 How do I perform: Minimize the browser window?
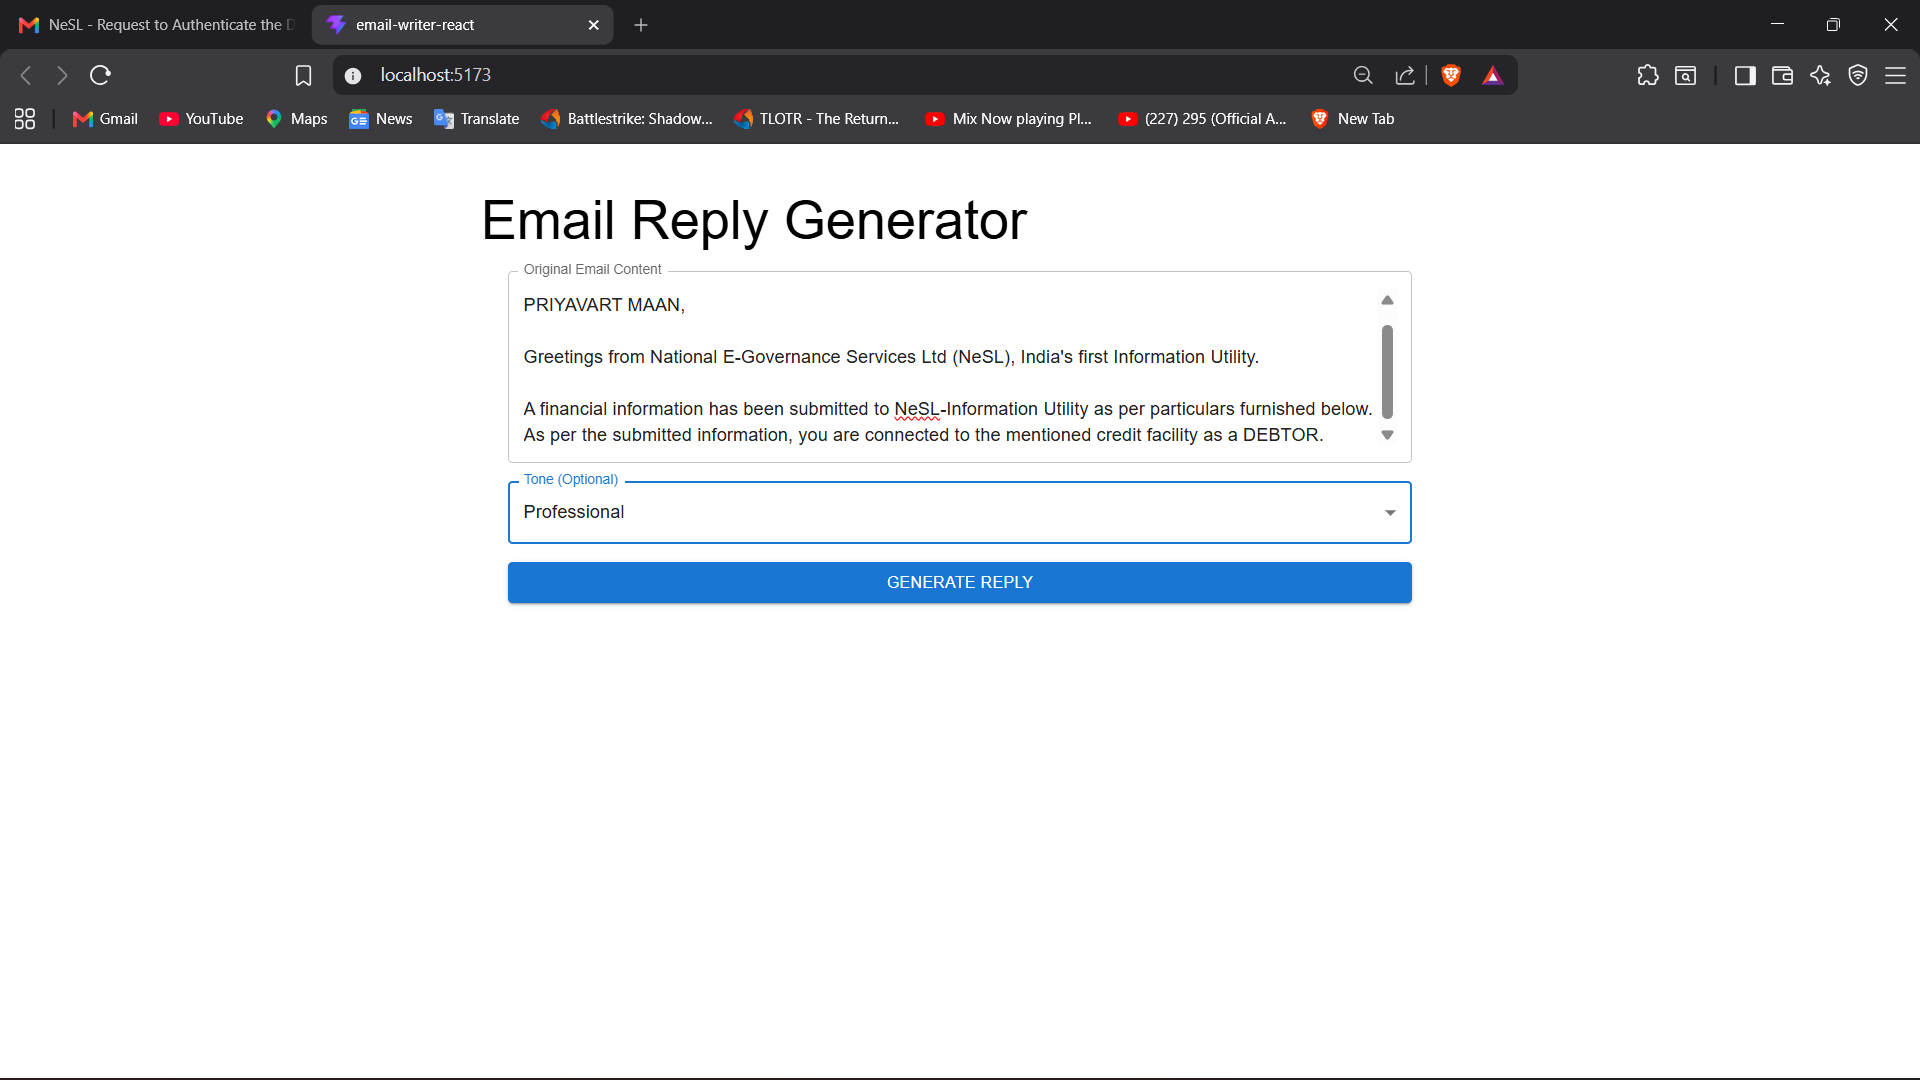(1777, 24)
